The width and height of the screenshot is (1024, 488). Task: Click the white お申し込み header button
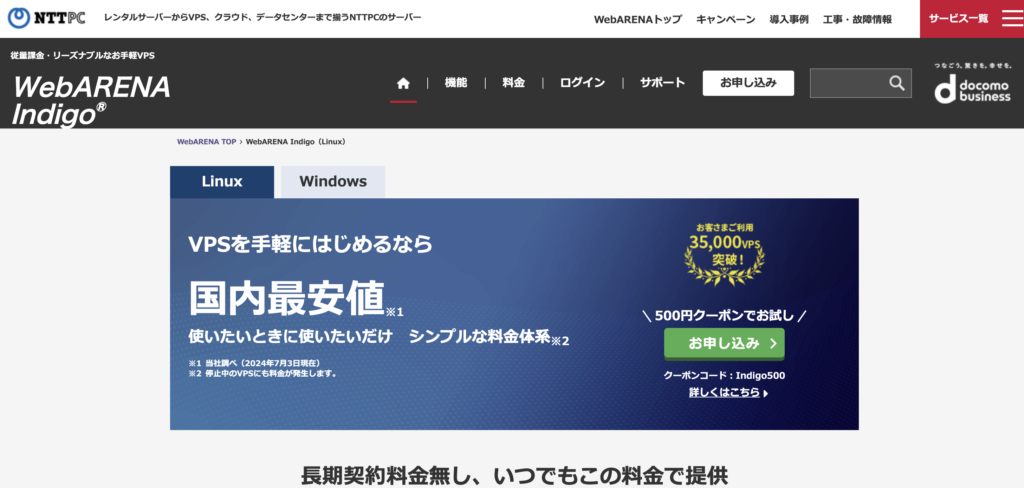748,83
